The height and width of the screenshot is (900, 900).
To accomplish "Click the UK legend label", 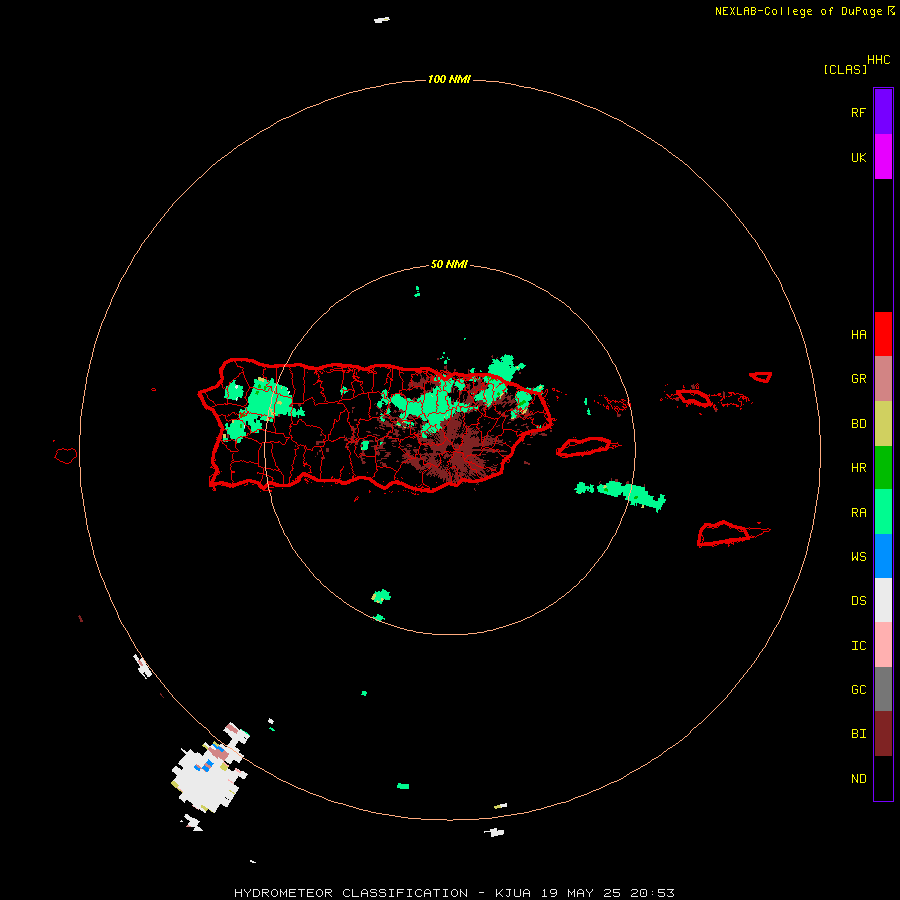I will (858, 157).
